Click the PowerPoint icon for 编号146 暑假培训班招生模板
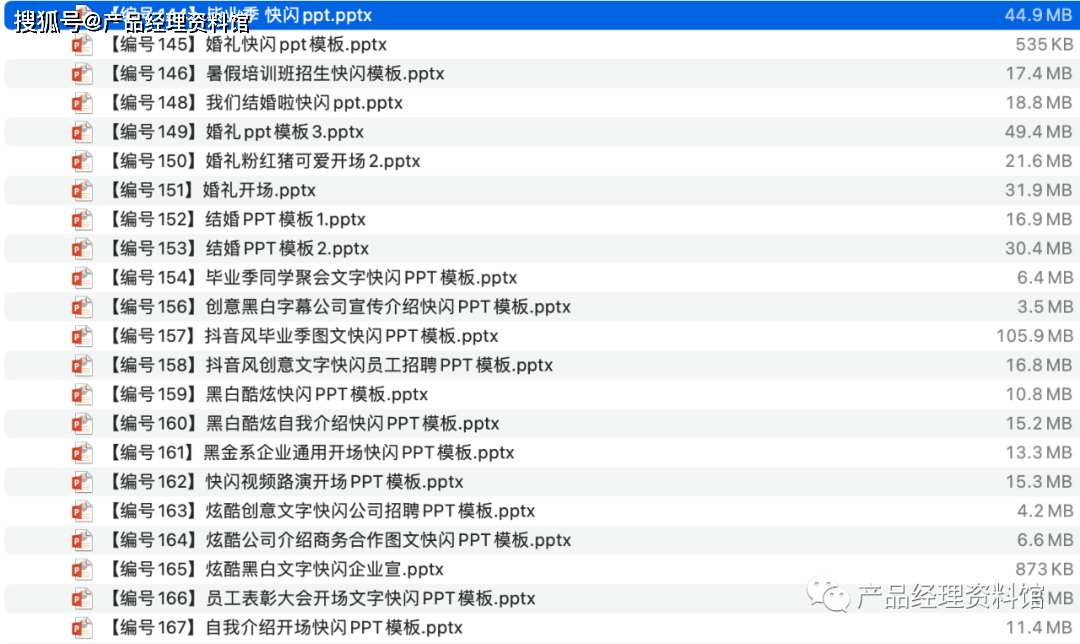1080x644 pixels. [81, 73]
